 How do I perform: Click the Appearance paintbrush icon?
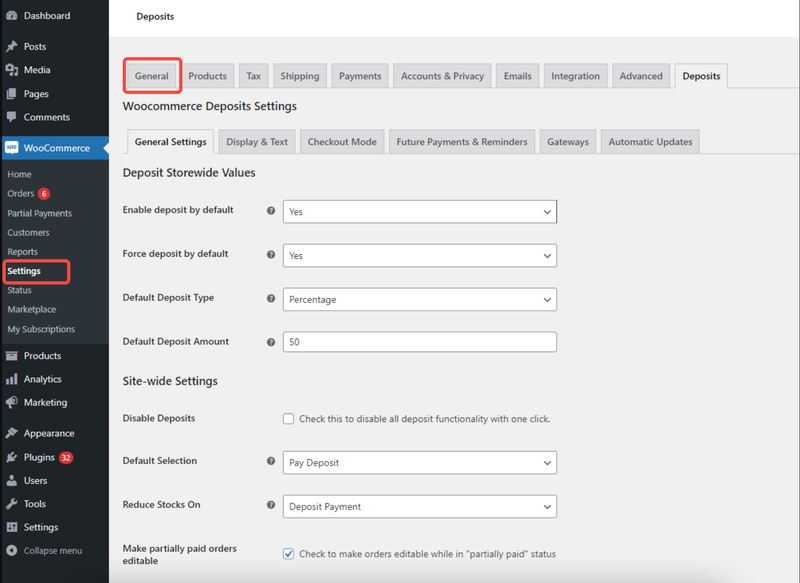tap(12, 434)
